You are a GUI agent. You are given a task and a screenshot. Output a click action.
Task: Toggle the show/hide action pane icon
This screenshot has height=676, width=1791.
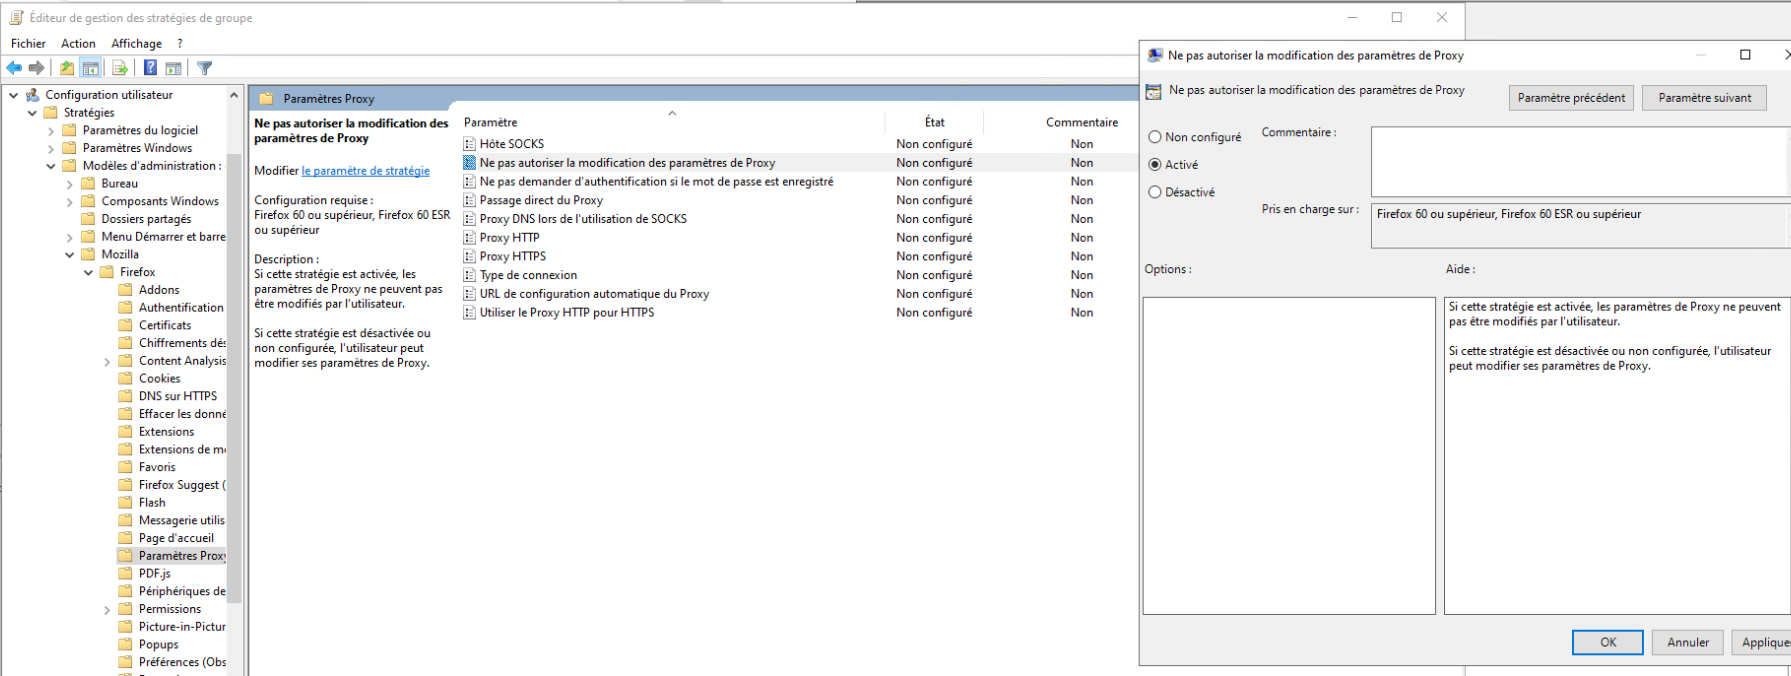174,68
